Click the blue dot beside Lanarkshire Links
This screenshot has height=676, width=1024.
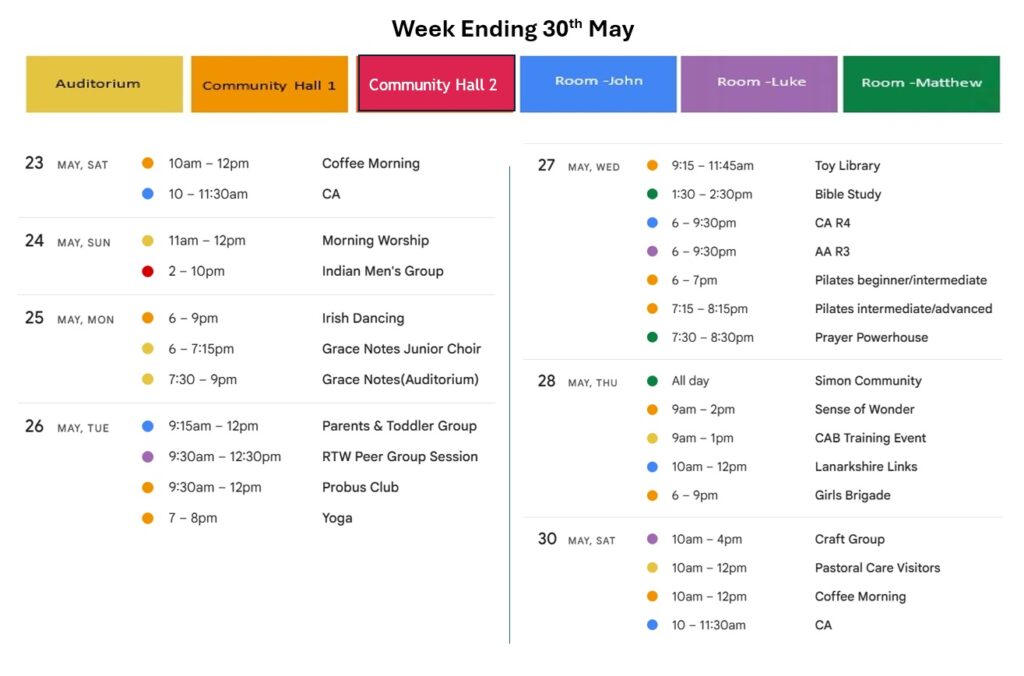click(652, 467)
